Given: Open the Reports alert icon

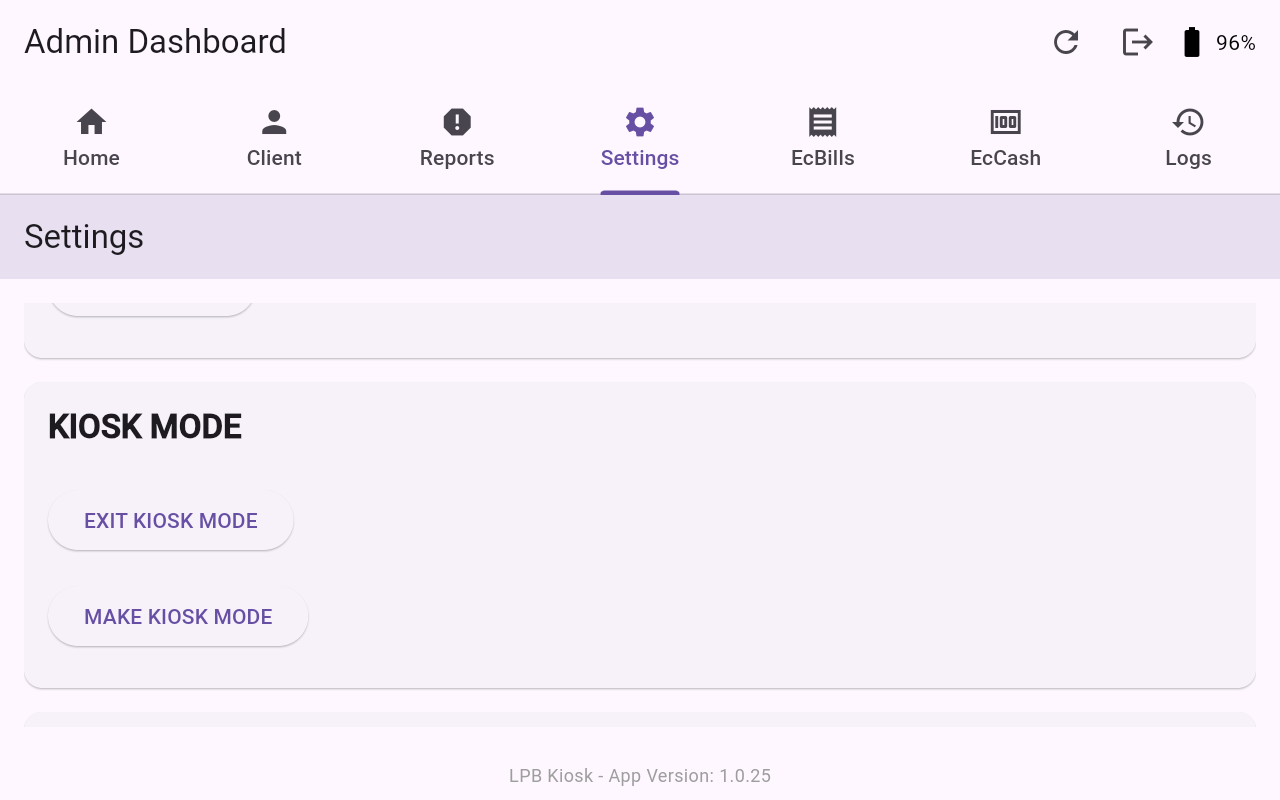Looking at the screenshot, I should click(457, 122).
